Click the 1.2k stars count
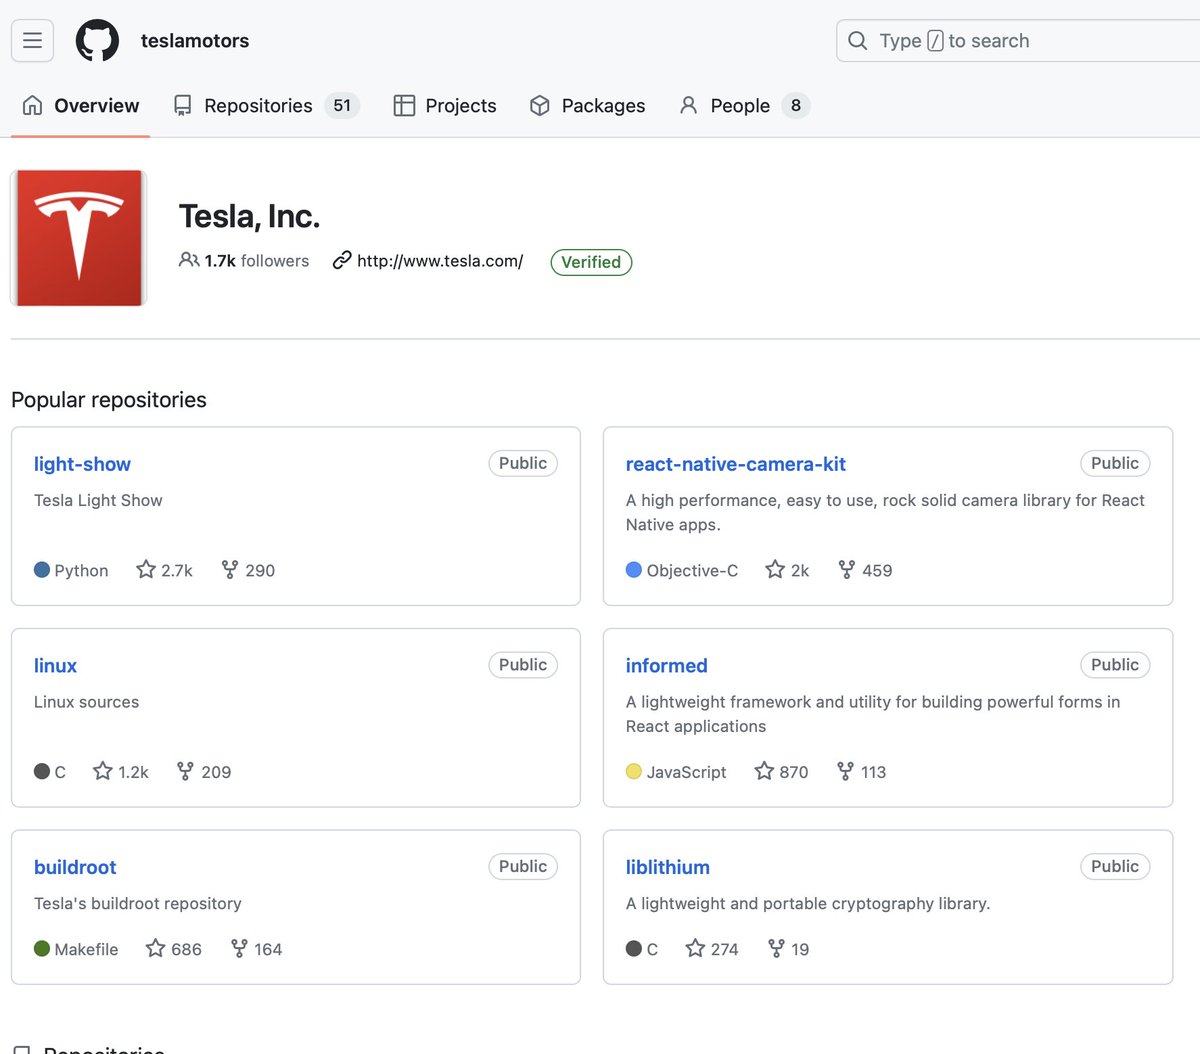The image size is (1200, 1054). (x=133, y=772)
